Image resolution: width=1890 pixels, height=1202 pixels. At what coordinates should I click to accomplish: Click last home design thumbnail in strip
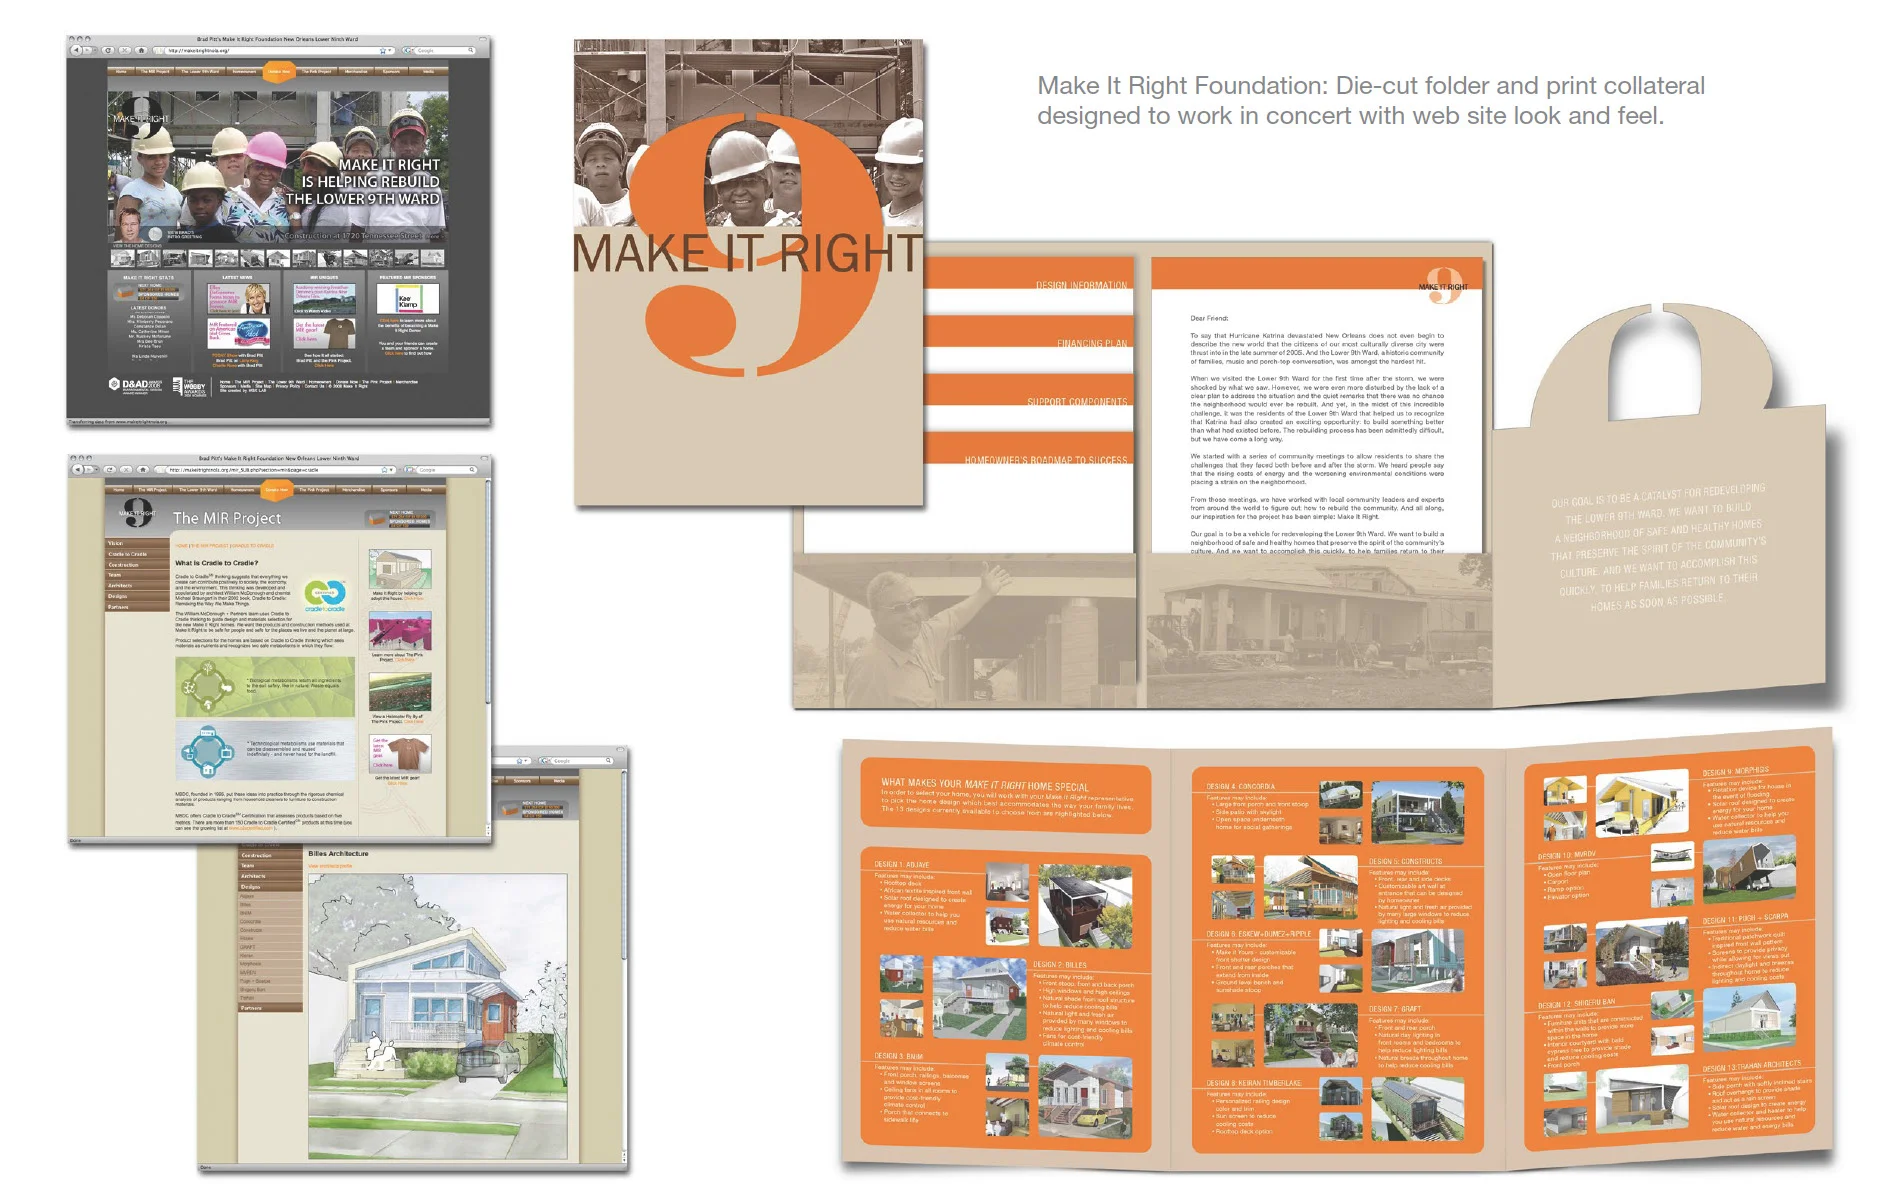point(433,258)
